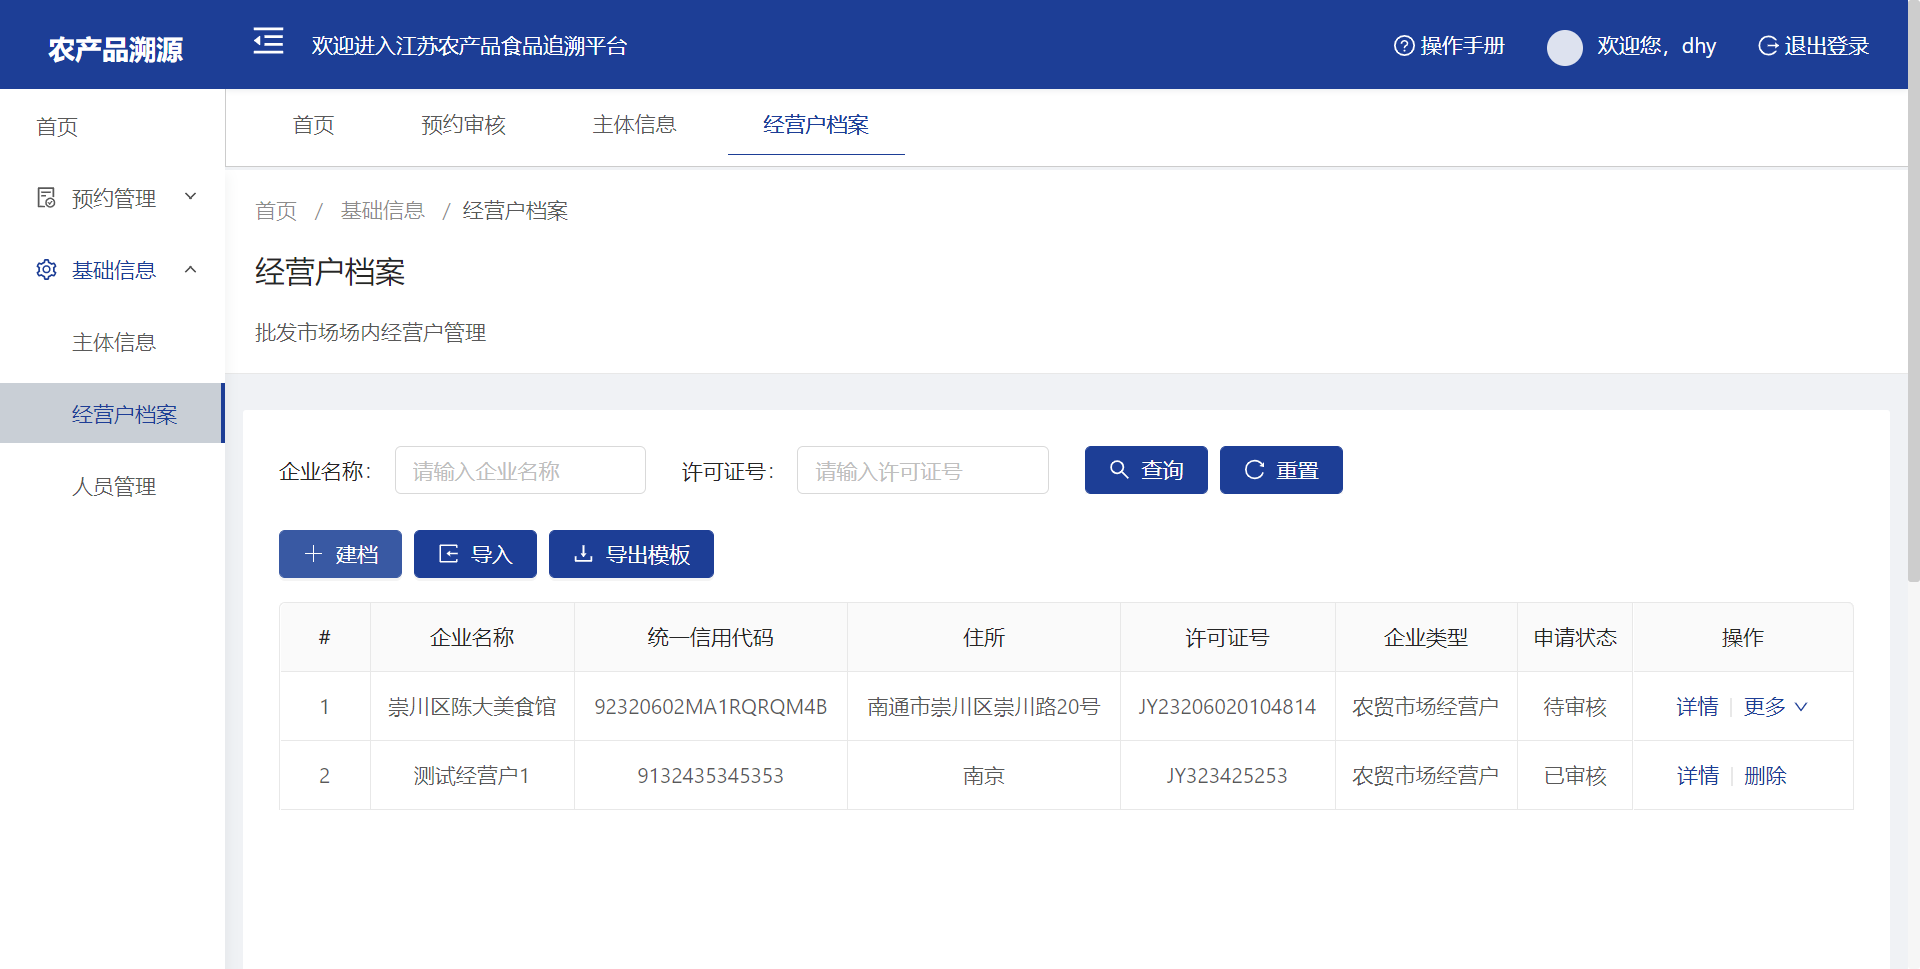This screenshot has width=1920, height=969.
Task: Click the 建档 create record button
Action: pos(340,554)
